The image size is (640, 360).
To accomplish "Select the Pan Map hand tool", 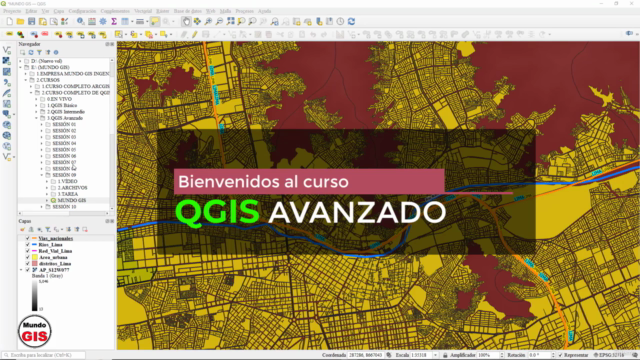I will coord(186,22).
